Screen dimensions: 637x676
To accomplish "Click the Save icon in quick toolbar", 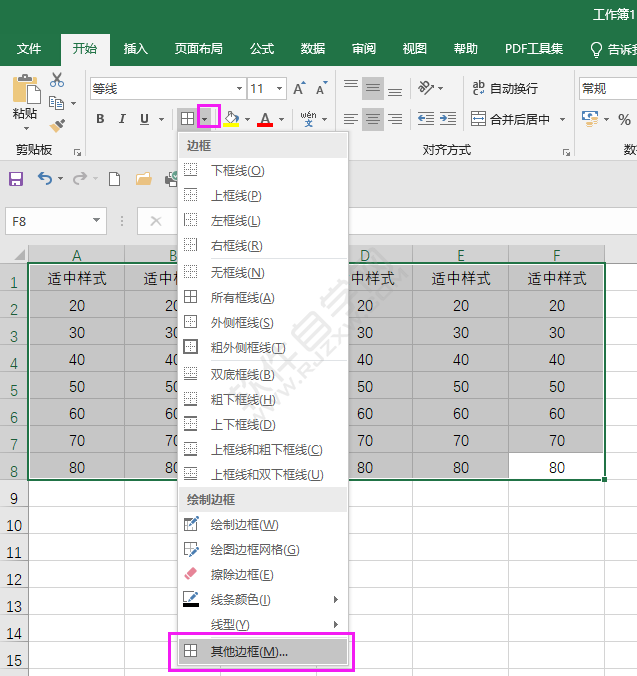I will point(16,178).
